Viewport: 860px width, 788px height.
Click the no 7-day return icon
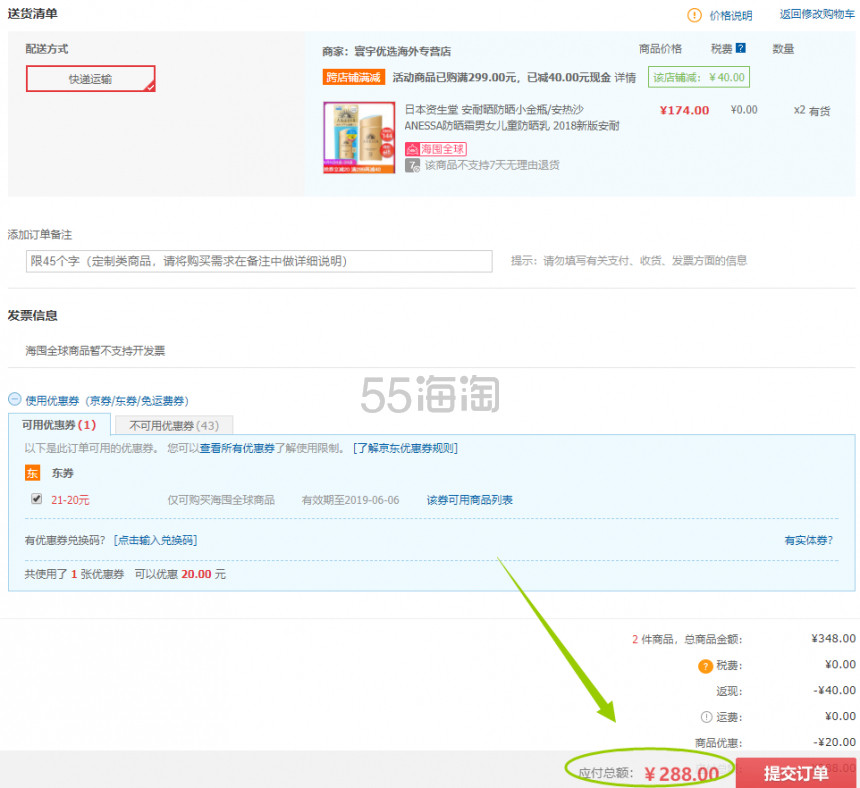click(x=412, y=165)
